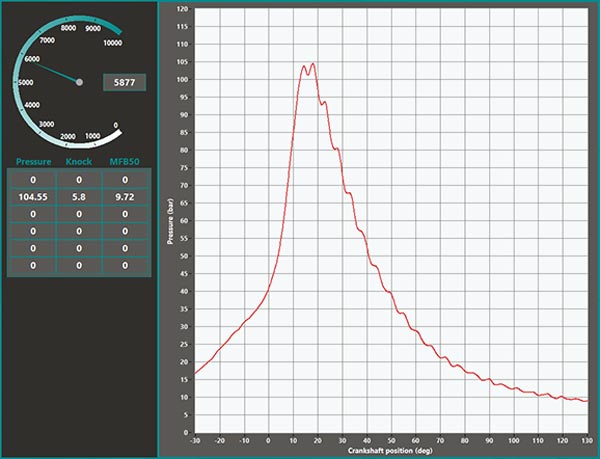The height and width of the screenshot is (459, 600).
Task: Click the peak of the red pressure curve
Action: click(x=313, y=64)
